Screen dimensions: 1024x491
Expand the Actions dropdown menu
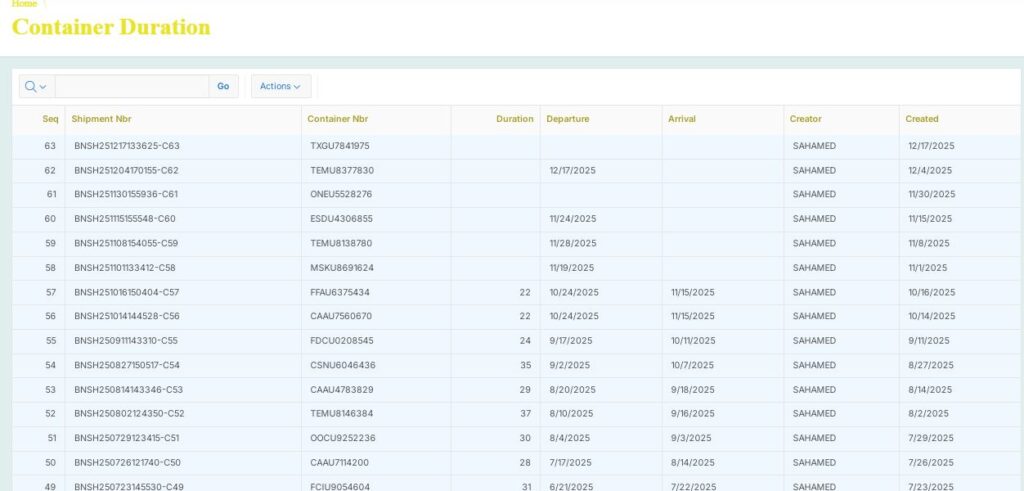point(280,87)
